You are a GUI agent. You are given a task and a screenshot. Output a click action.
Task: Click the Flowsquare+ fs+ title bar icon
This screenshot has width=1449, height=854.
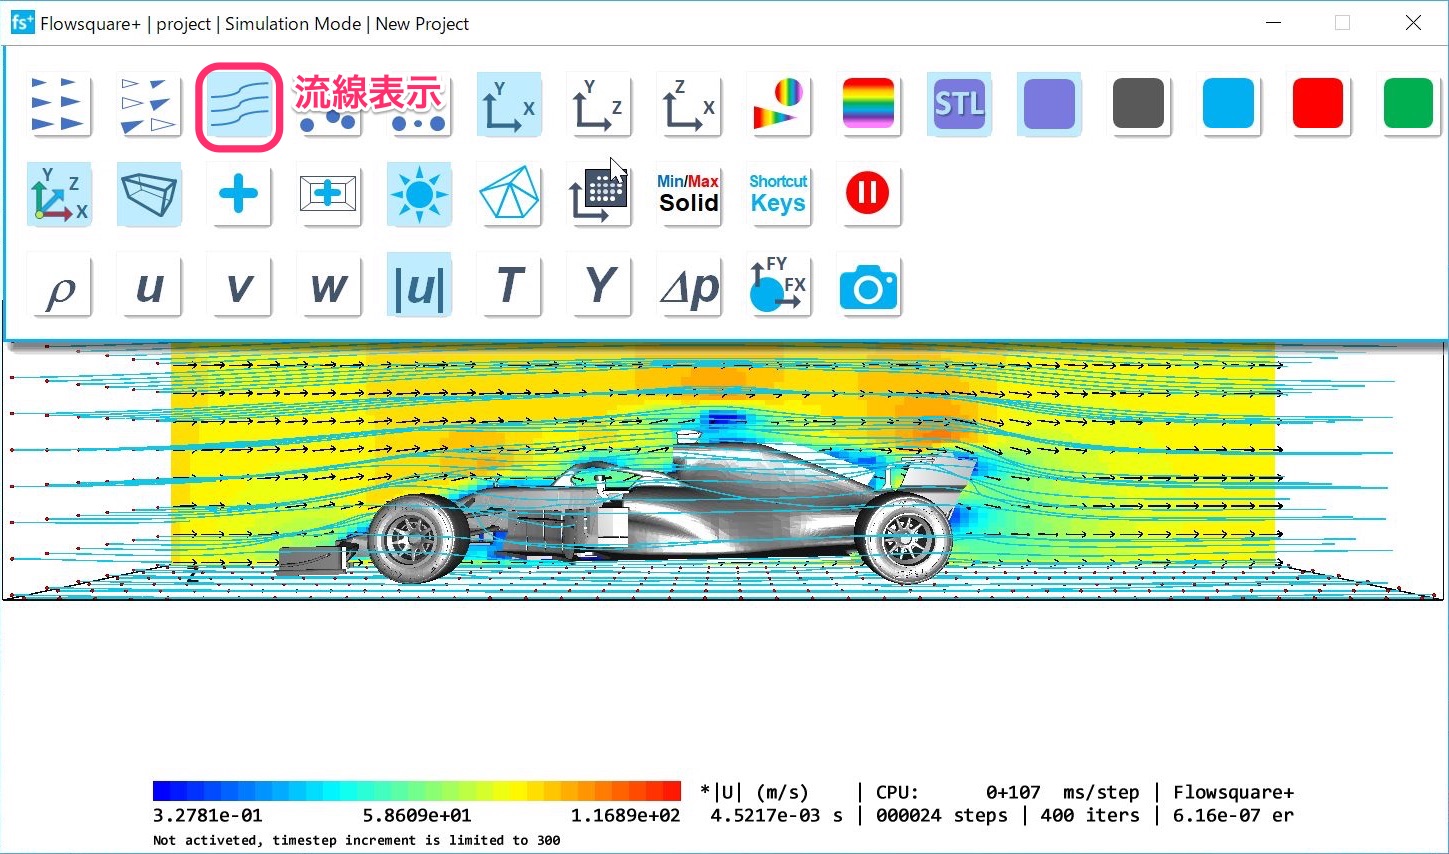tap(22, 22)
